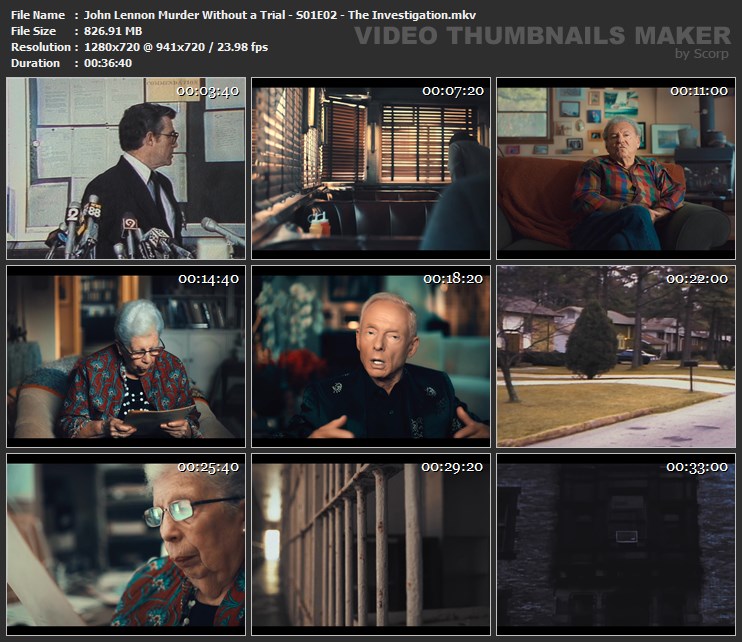Select the duration value 00:36:40
Image resolution: width=742 pixels, height=642 pixels.
108,63
